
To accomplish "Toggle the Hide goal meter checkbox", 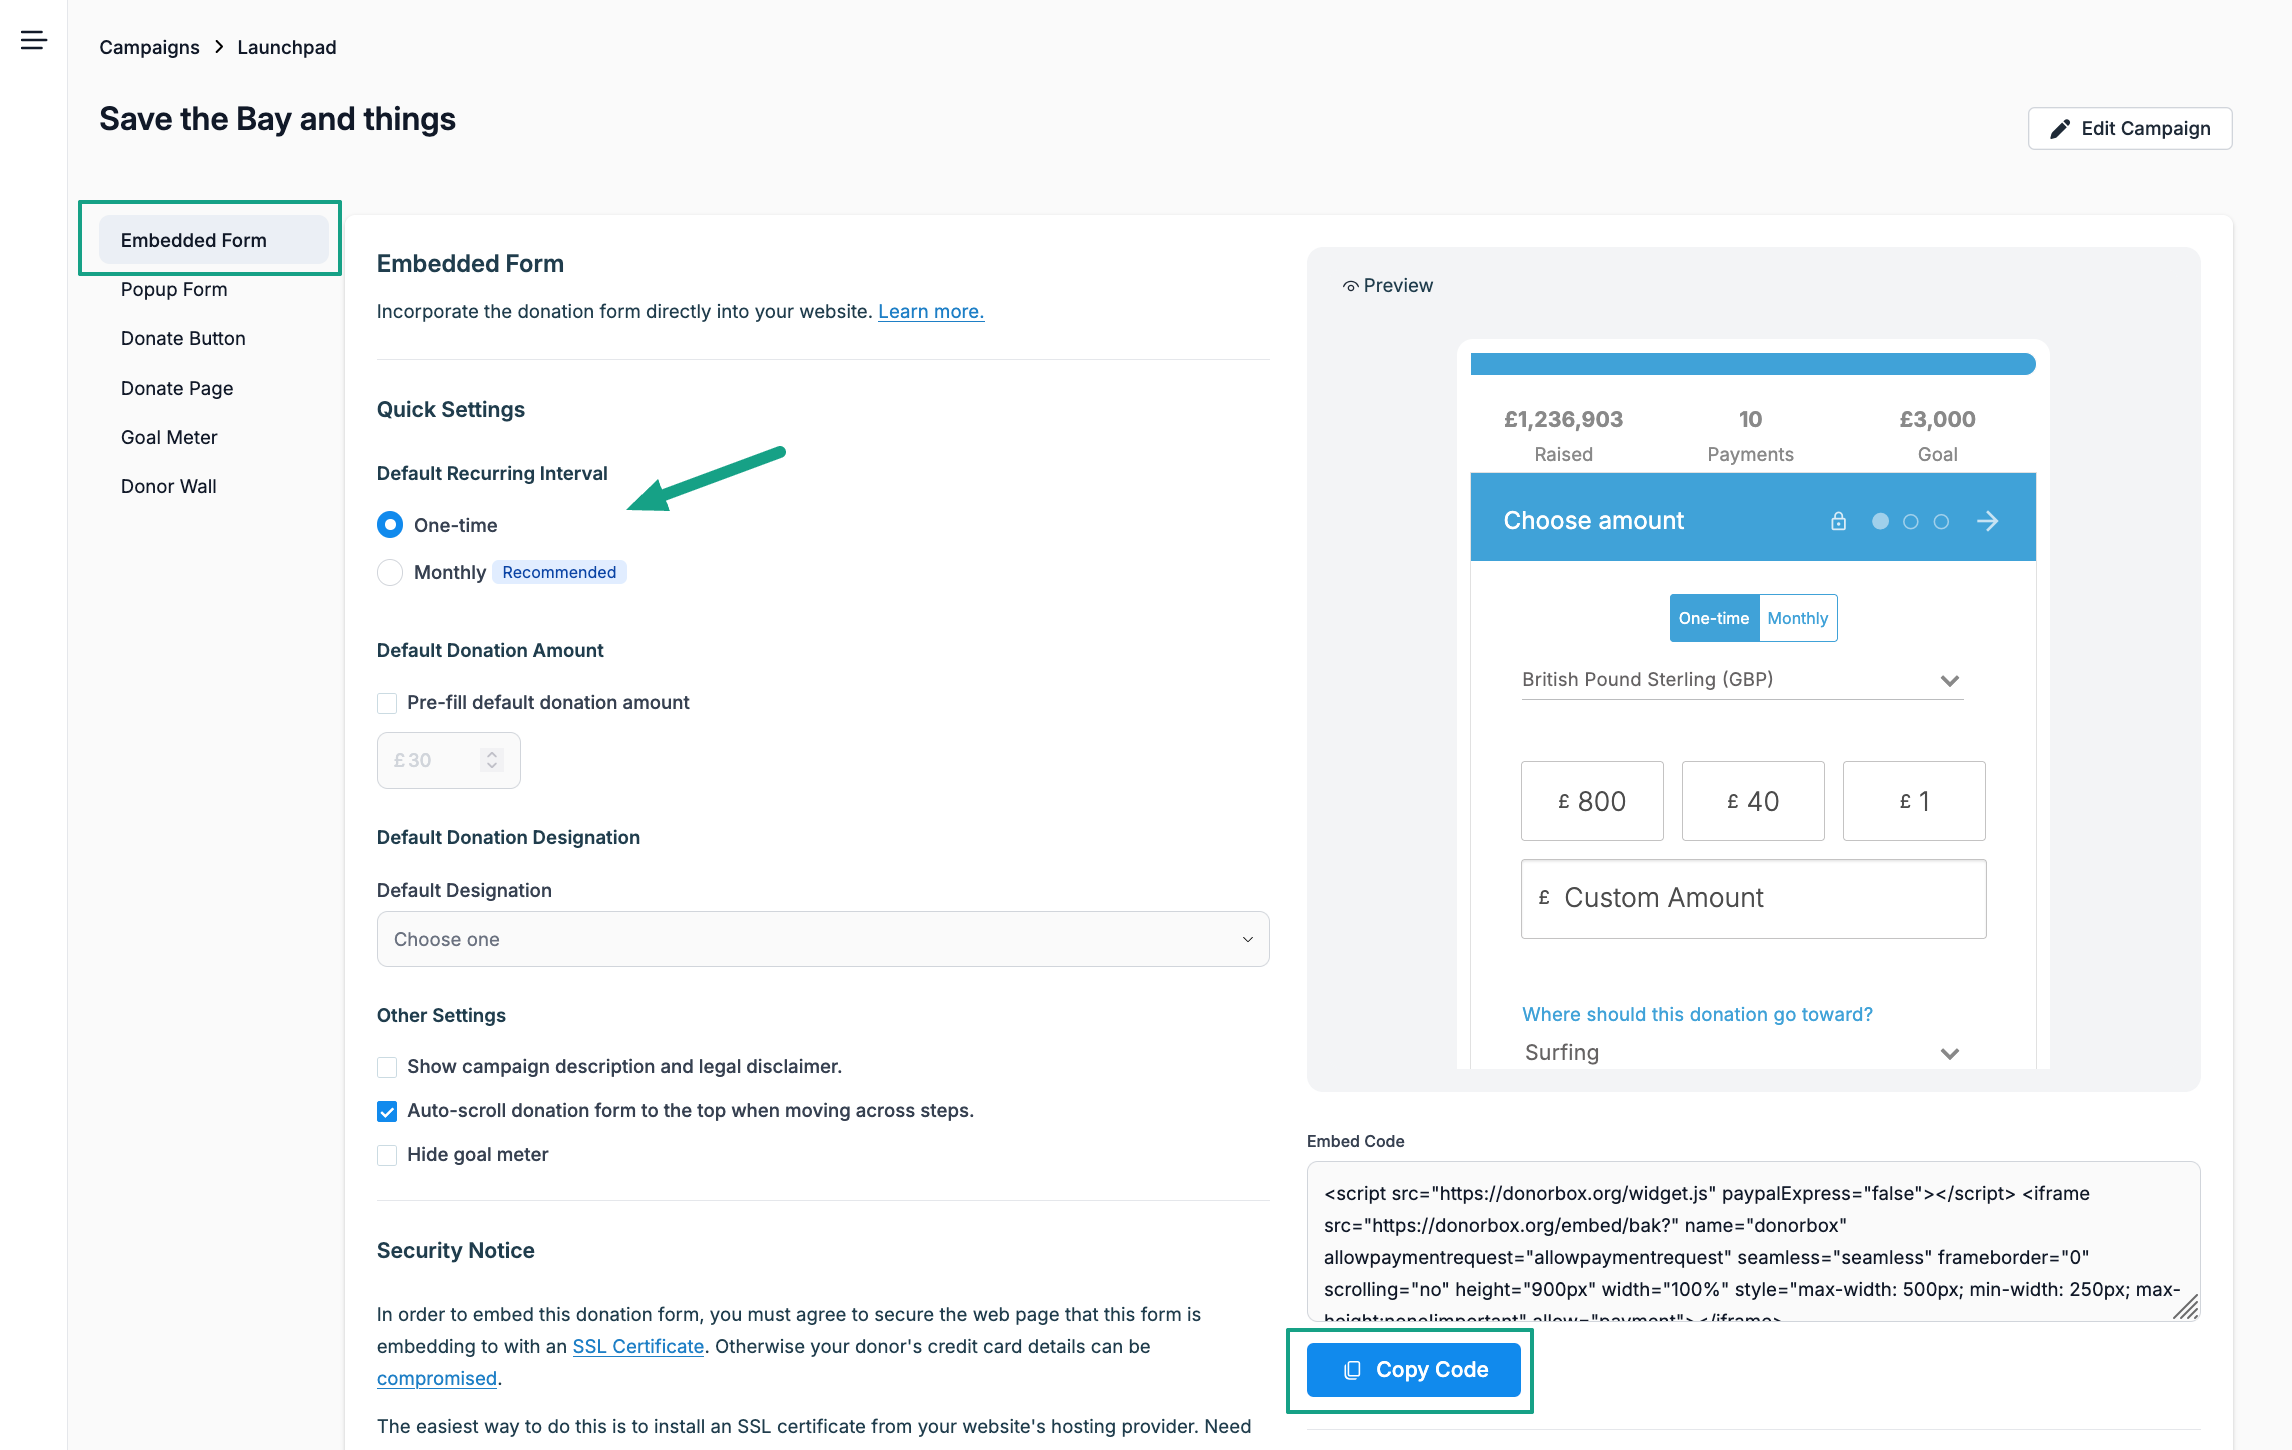I will pyautogui.click(x=387, y=1155).
